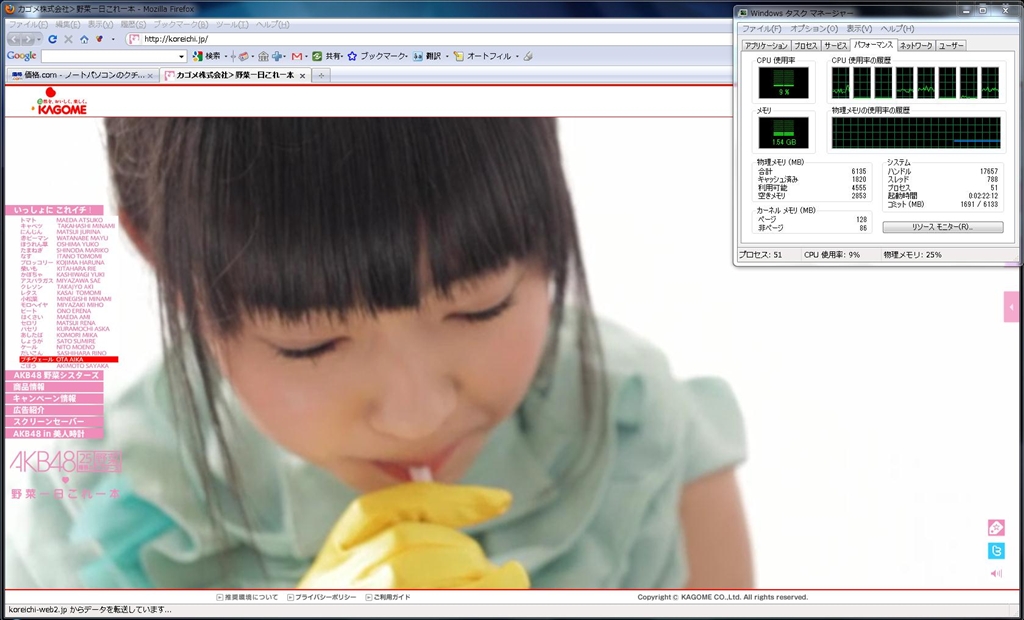Open Task Manager オプション(O) menu
Viewport: 1024px width, 620px height.
pos(814,29)
